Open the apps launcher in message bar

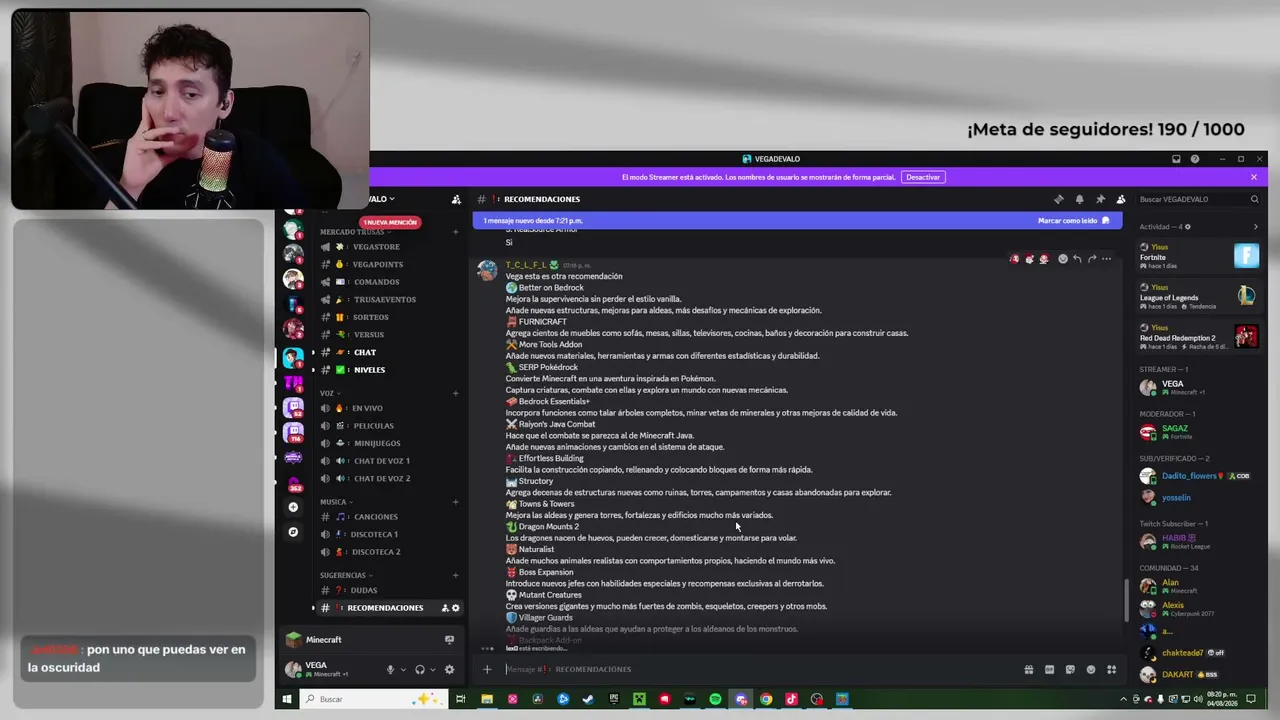[1111, 669]
